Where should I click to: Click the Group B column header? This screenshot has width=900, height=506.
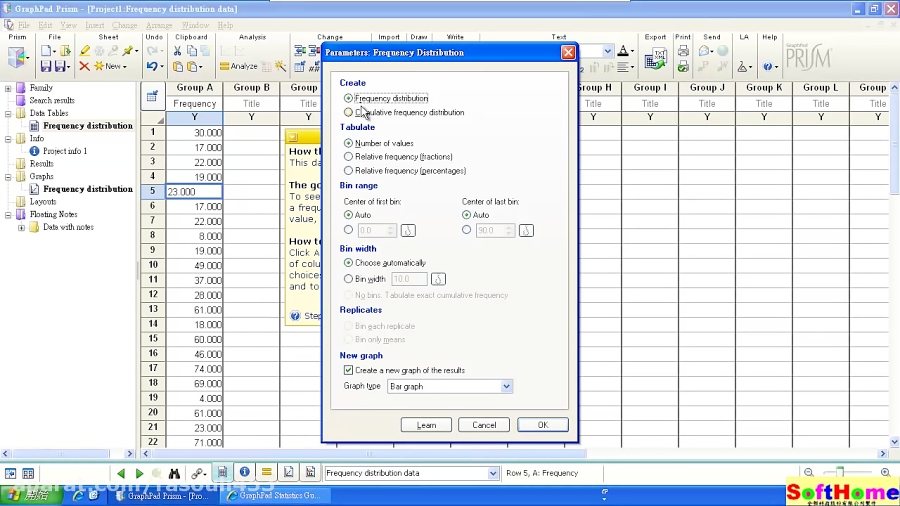pyautogui.click(x=251, y=88)
